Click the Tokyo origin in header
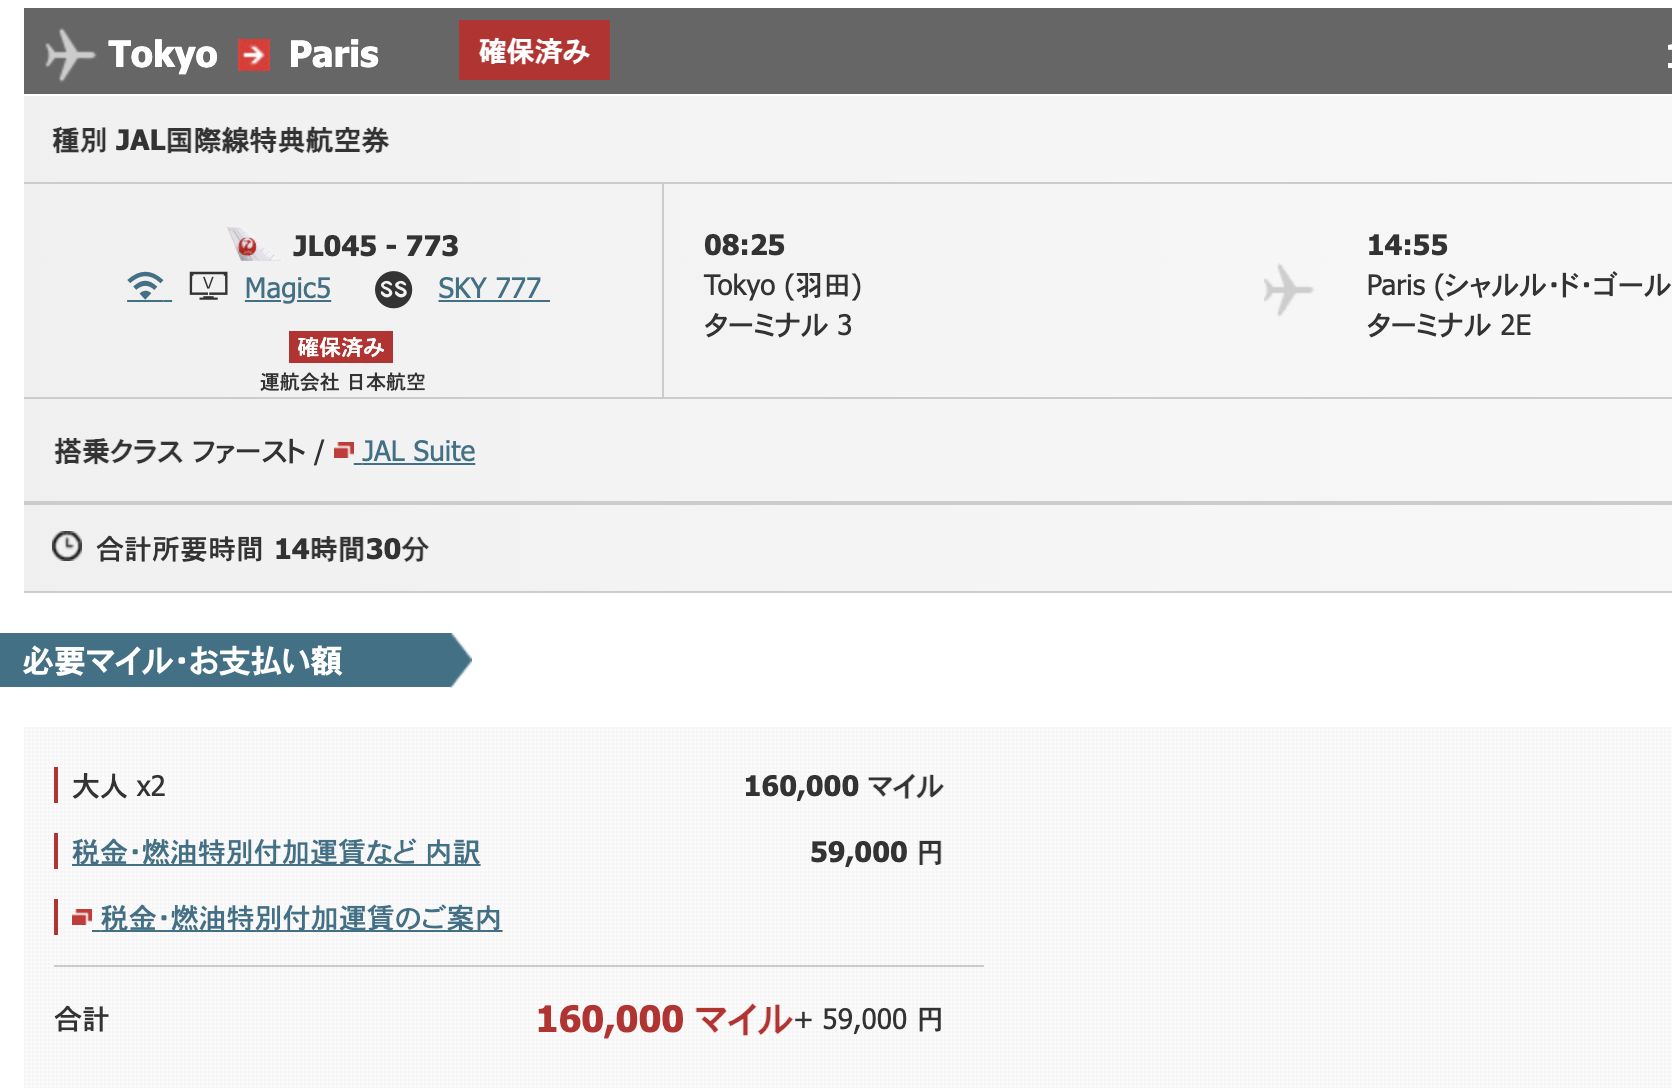Screen dimensions: 1672x1088 pyautogui.click(x=163, y=54)
